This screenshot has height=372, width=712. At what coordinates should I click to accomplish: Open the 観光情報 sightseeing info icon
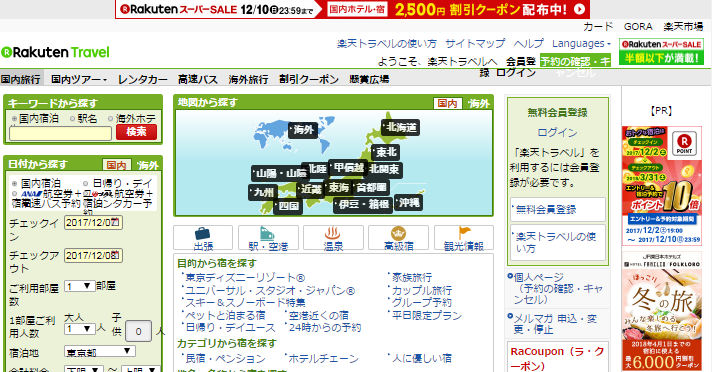coord(464,238)
